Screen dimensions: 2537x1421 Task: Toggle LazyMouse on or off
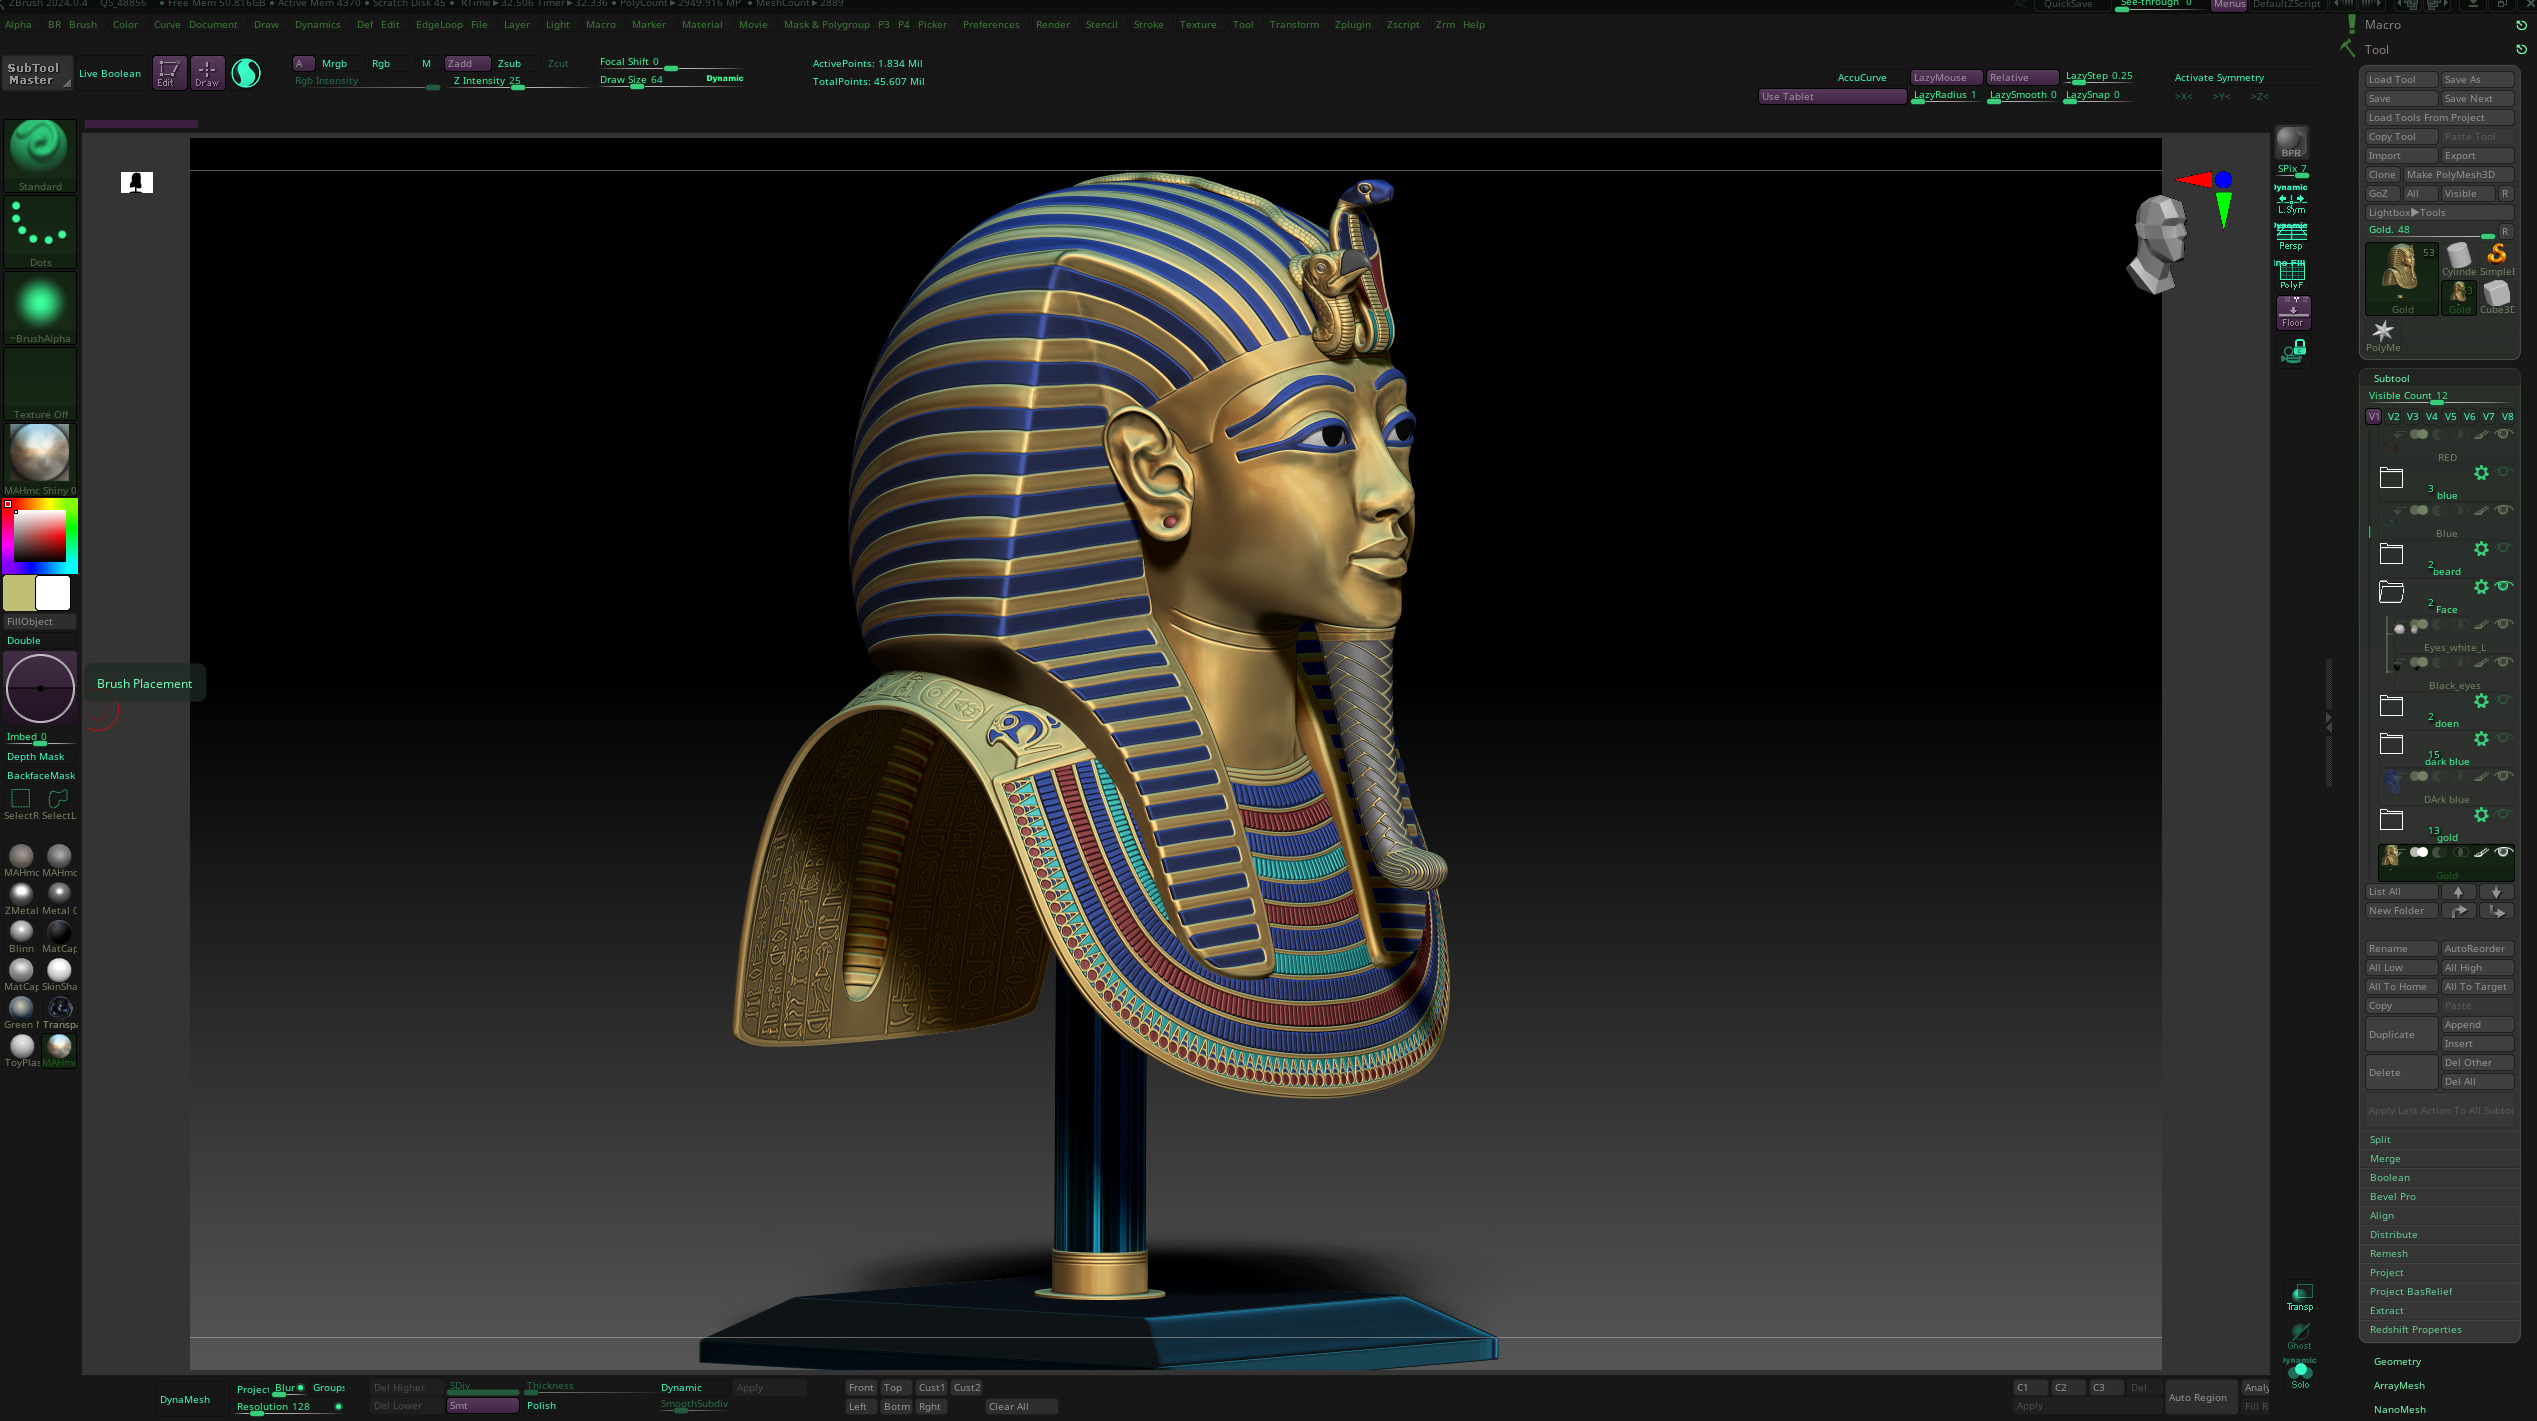[x=1945, y=77]
